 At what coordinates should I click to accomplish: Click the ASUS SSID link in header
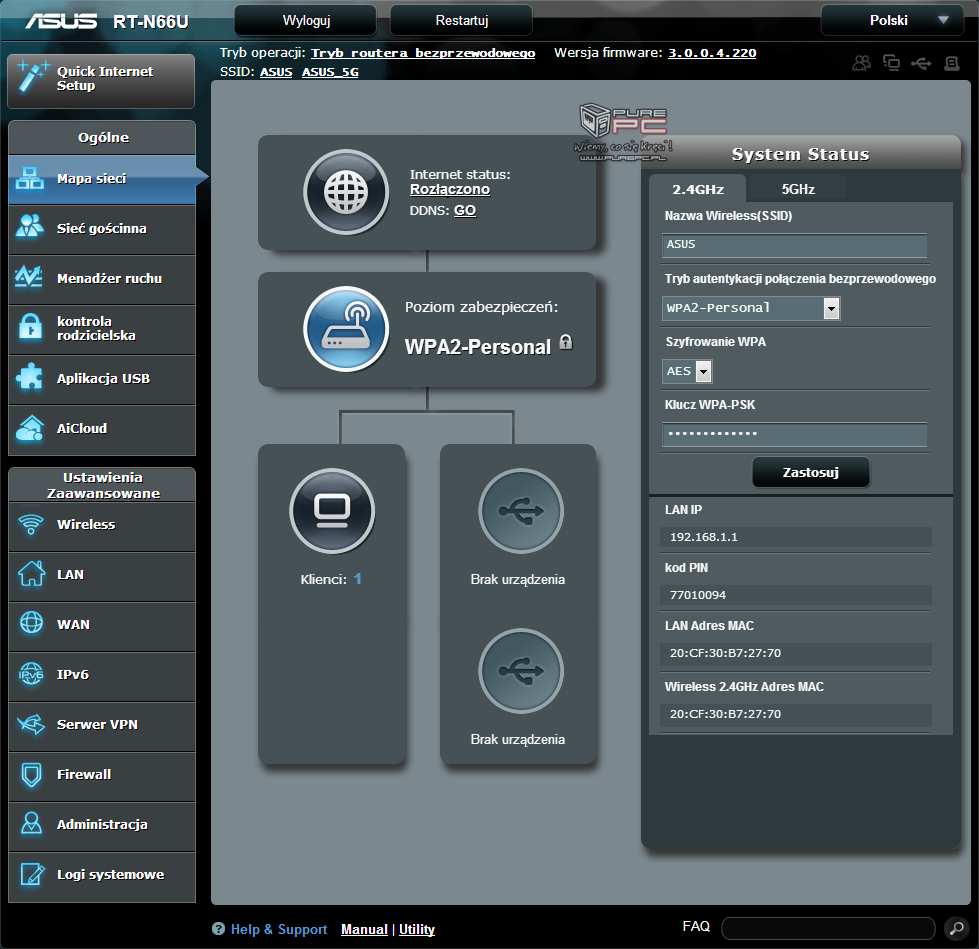point(276,72)
